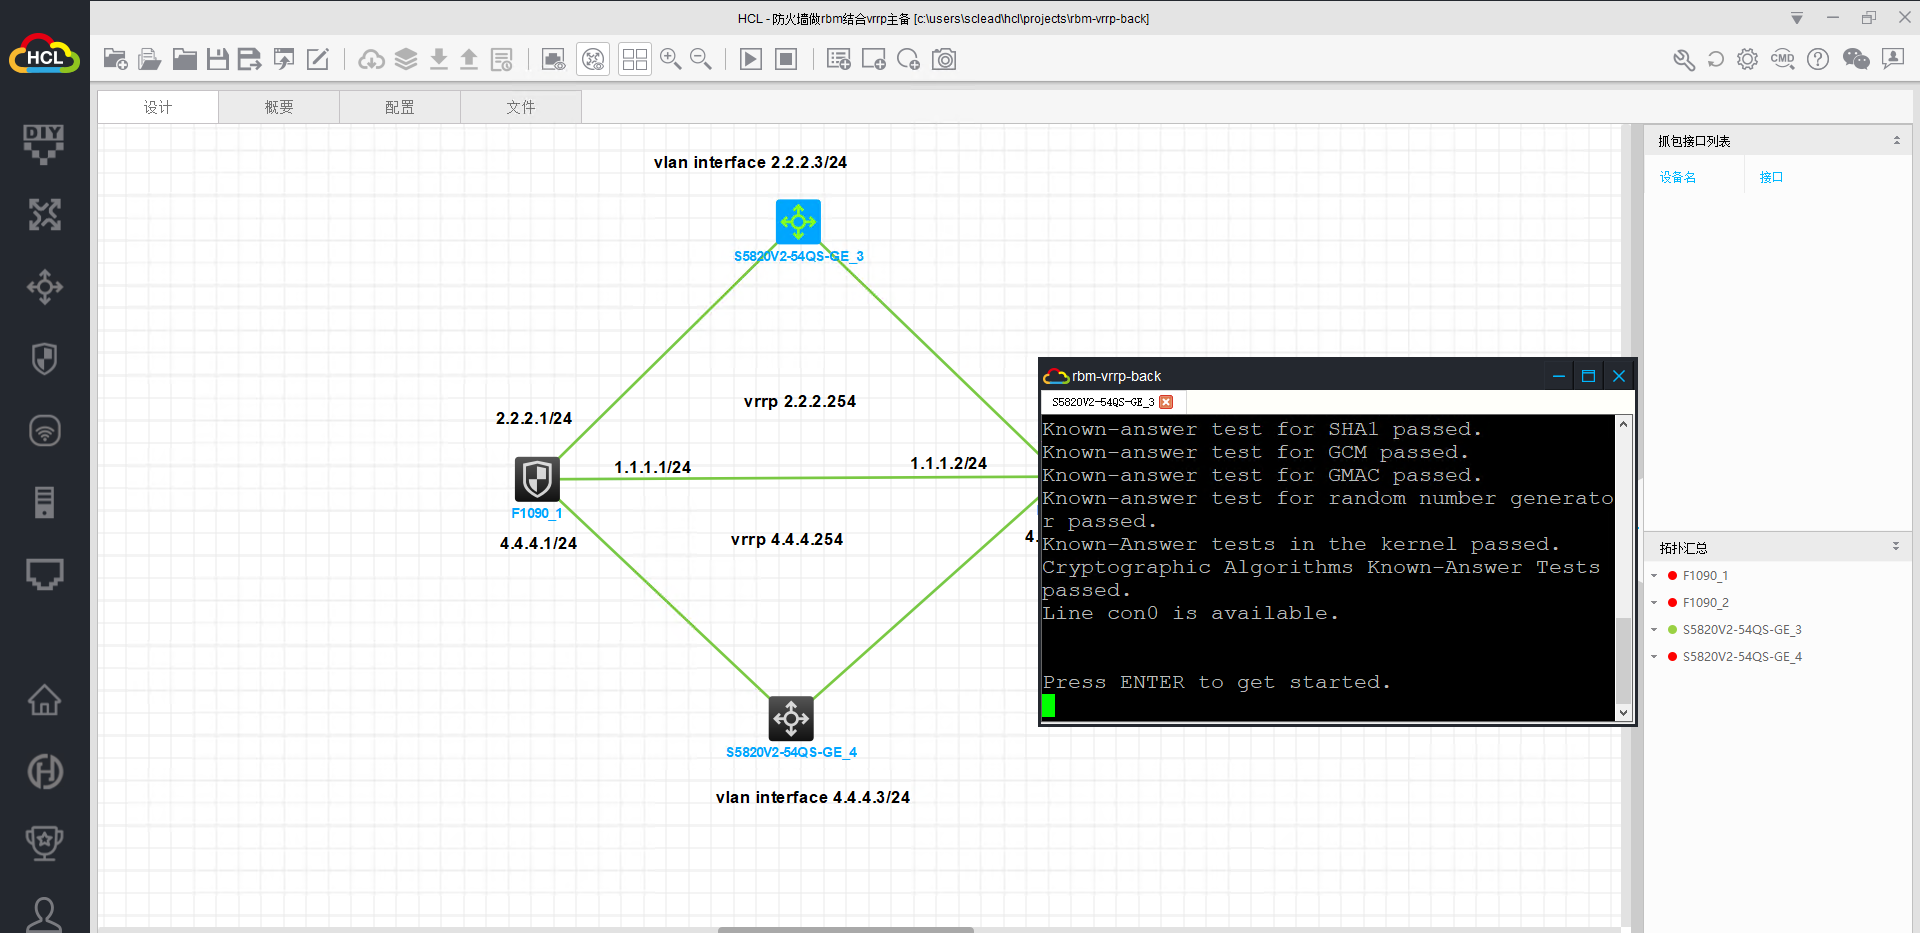Select the F1090_1 firewall on the canvas
1920x933 pixels.
537,479
